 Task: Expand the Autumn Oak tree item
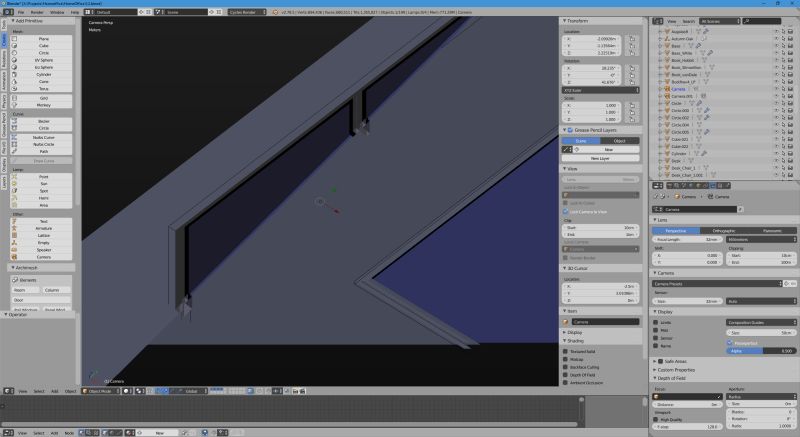(660, 39)
